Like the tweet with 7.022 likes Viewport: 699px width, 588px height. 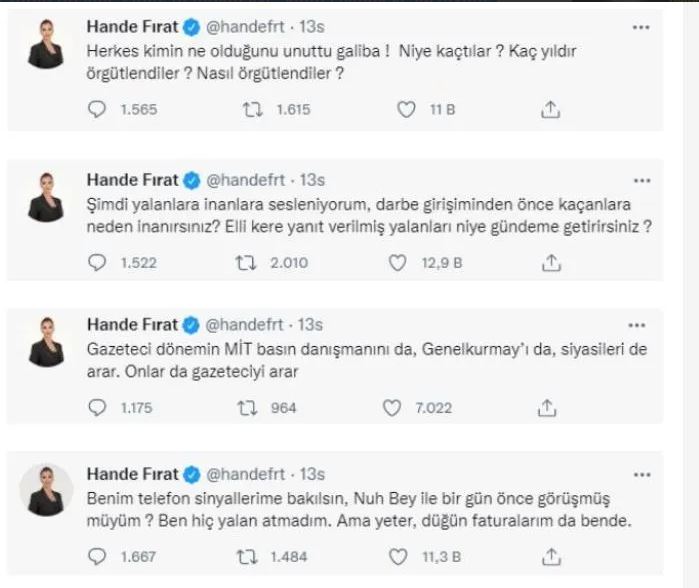397,407
